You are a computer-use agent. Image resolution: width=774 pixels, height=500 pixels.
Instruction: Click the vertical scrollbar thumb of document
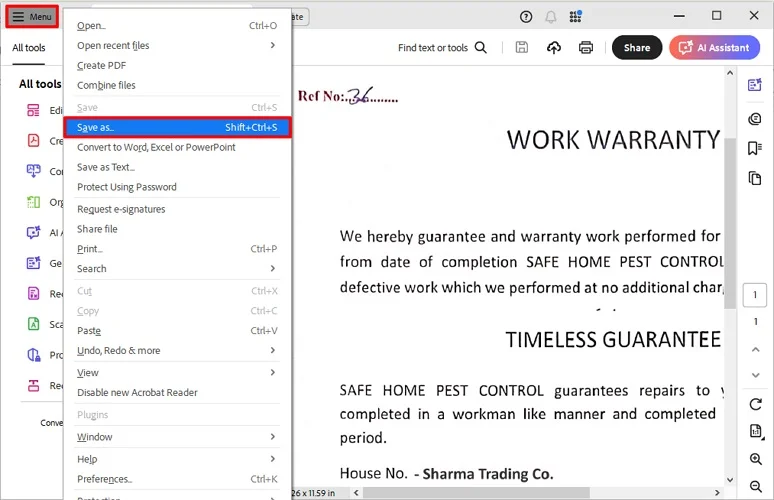(x=730, y=223)
